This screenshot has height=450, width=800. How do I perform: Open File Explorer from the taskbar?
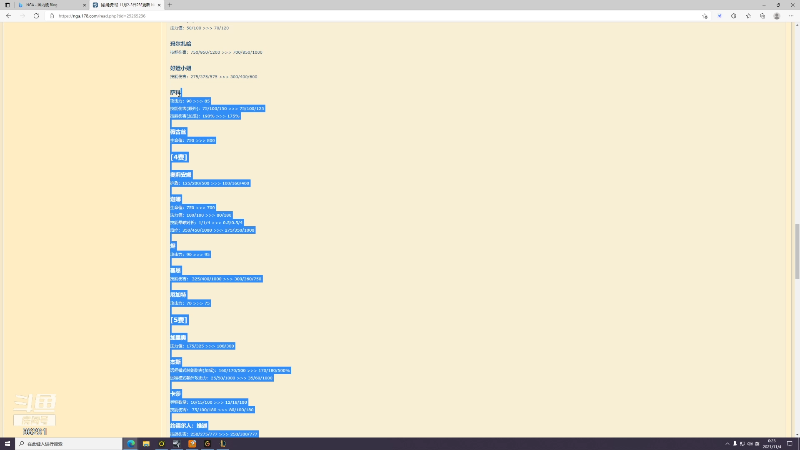(146, 444)
